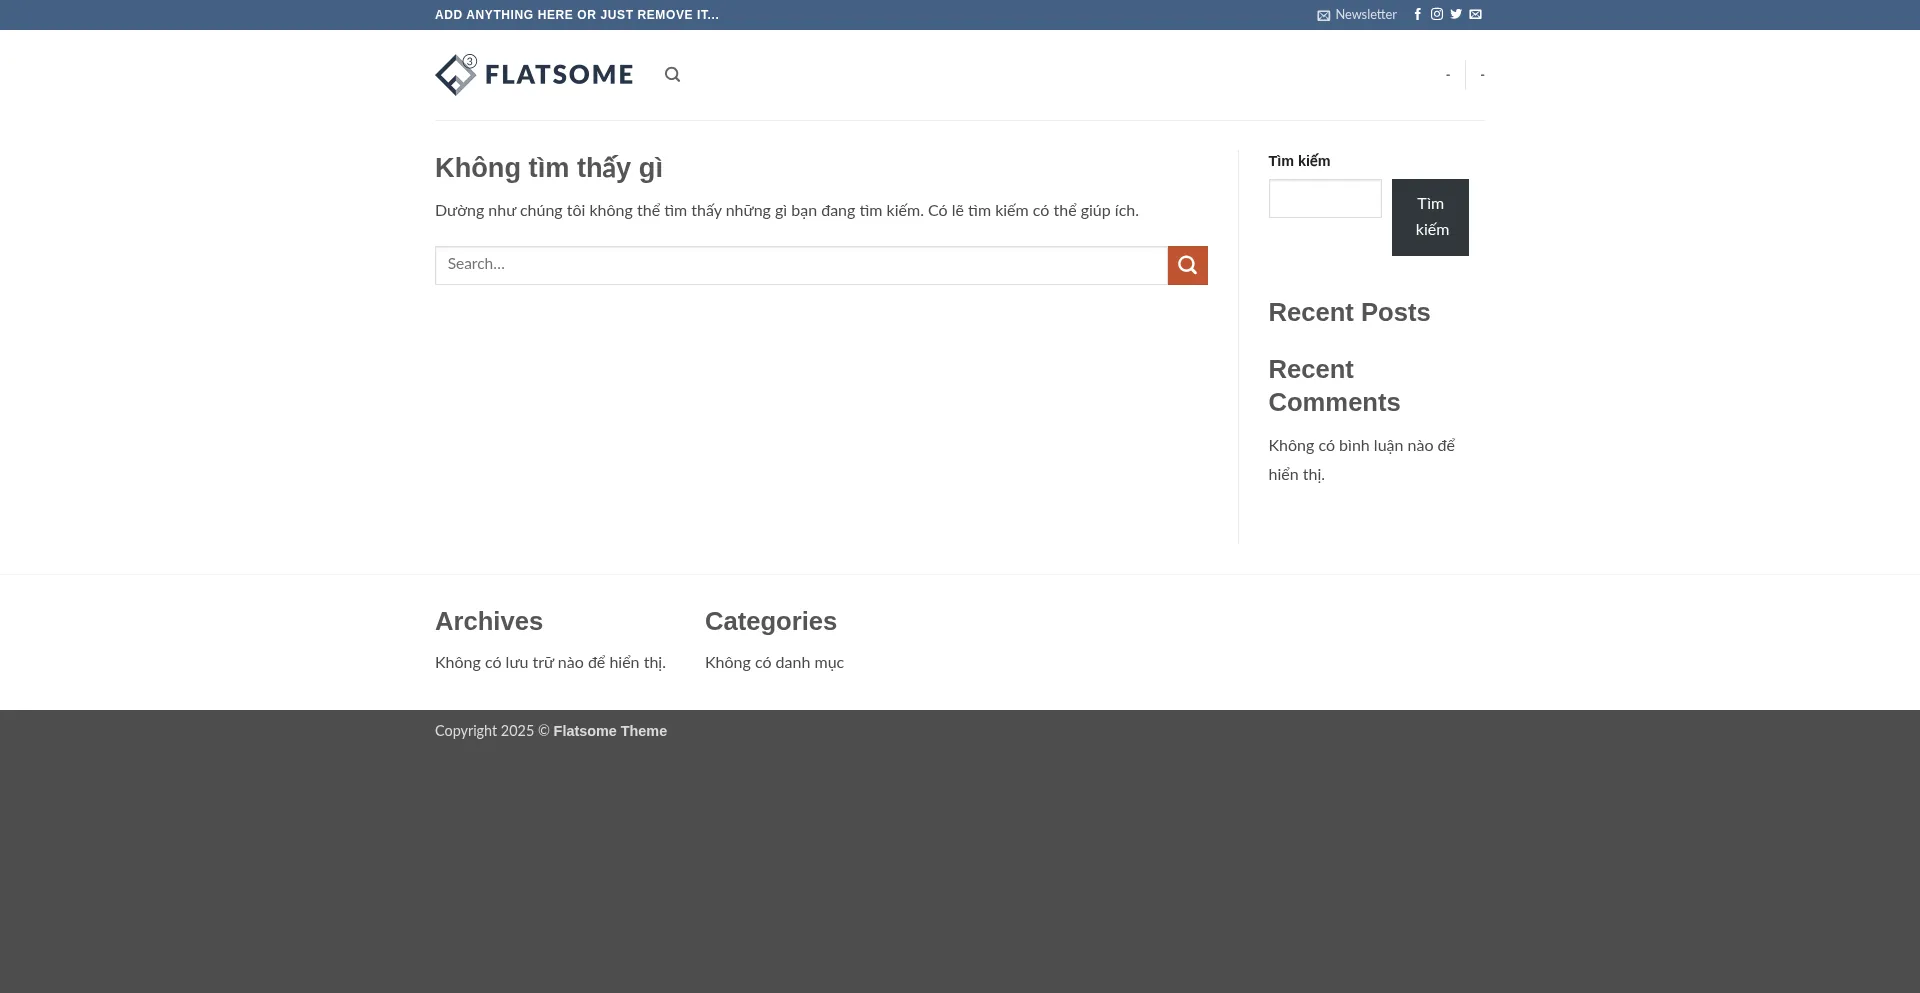Screen dimensions: 1920x993
Task: Open the Twitter bird icon
Action: (1456, 15)
